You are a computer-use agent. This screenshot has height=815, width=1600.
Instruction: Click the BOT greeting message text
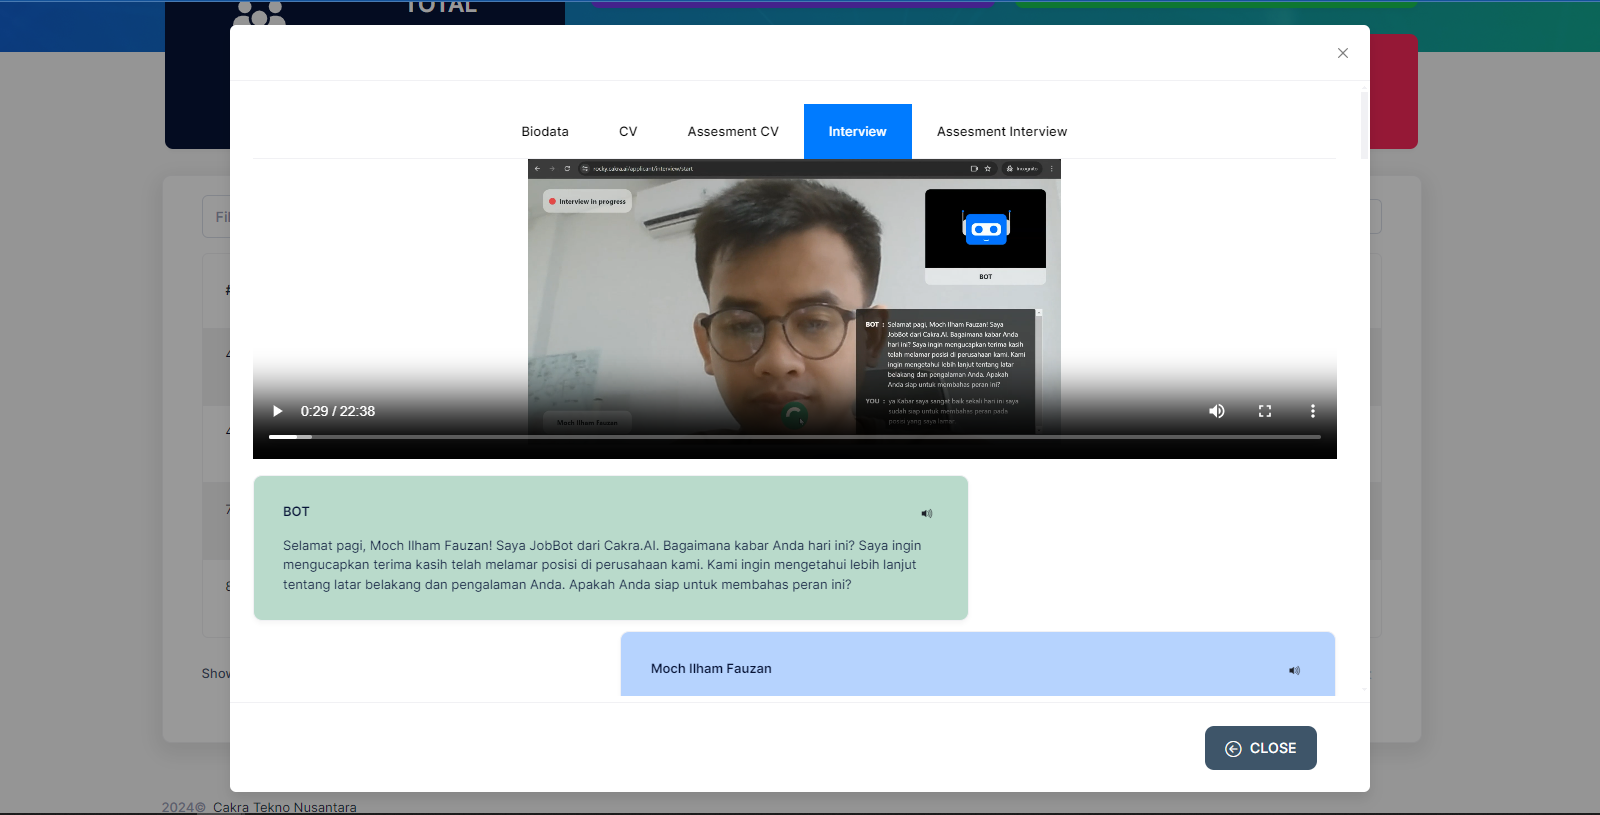602,565
